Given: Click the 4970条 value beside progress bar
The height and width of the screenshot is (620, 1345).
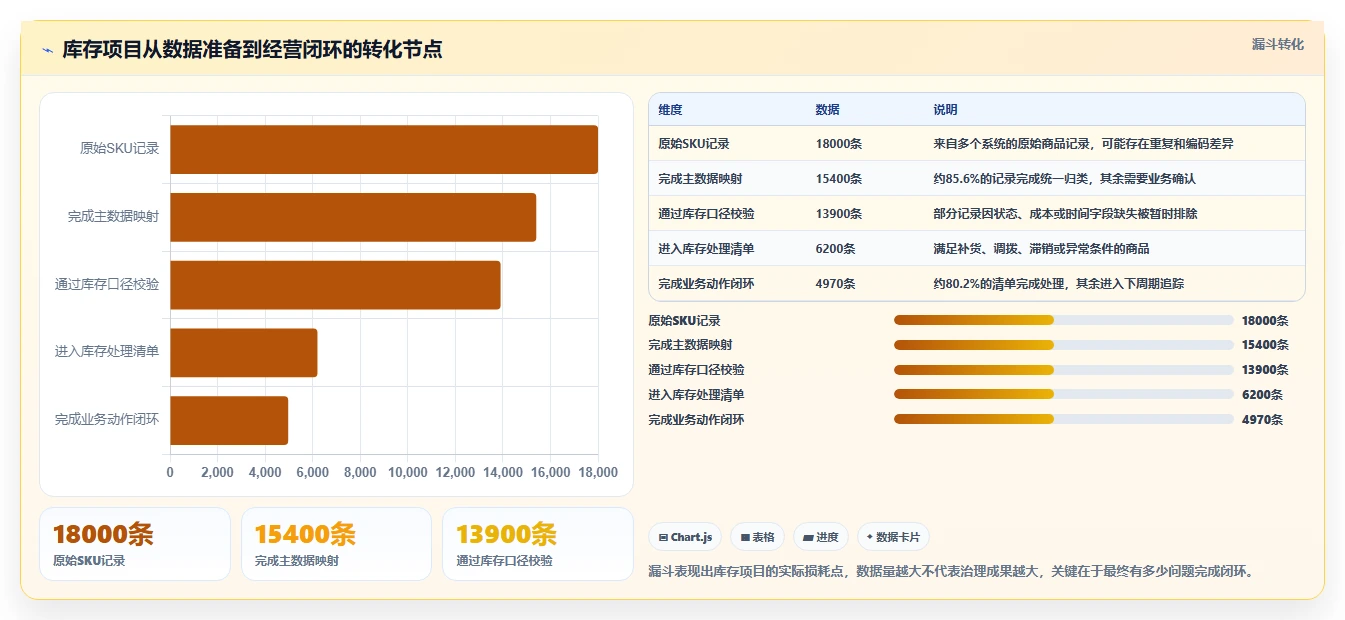Looking at the screenshot, I should point(1262,420).
